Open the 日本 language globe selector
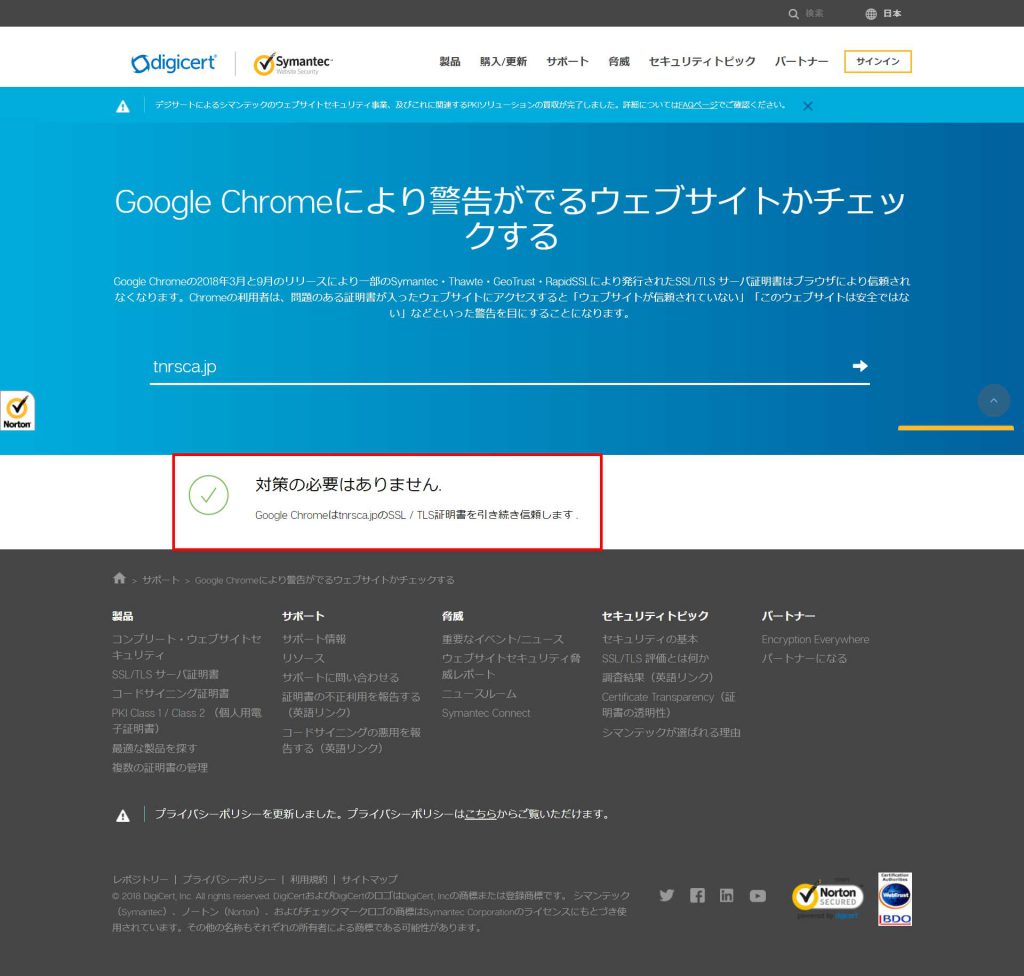 click(883, 14)
